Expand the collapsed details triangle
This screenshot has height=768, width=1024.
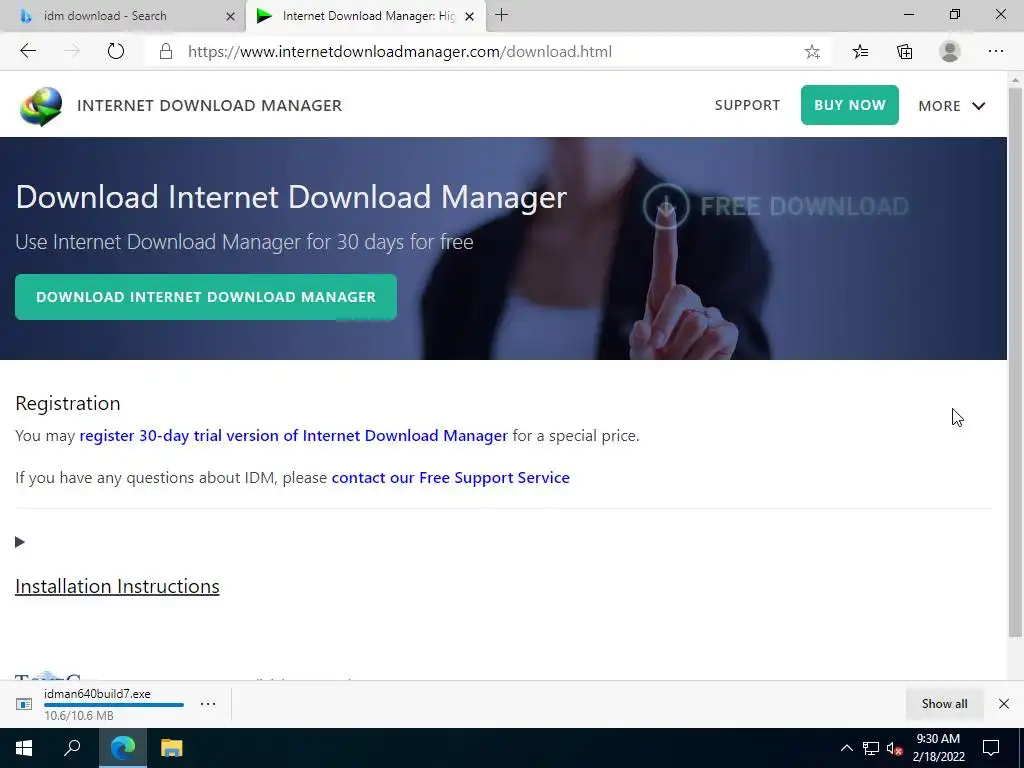(x=20, y=542)
